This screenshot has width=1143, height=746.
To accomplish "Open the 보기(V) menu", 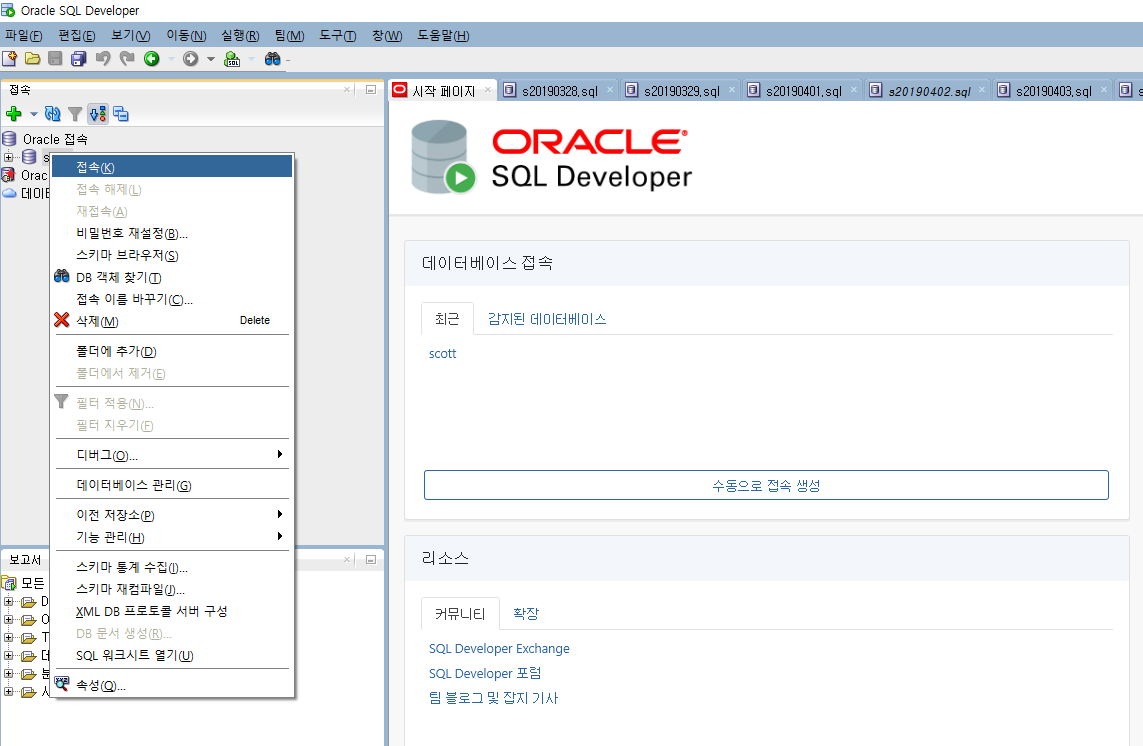I will click(130, 35).
